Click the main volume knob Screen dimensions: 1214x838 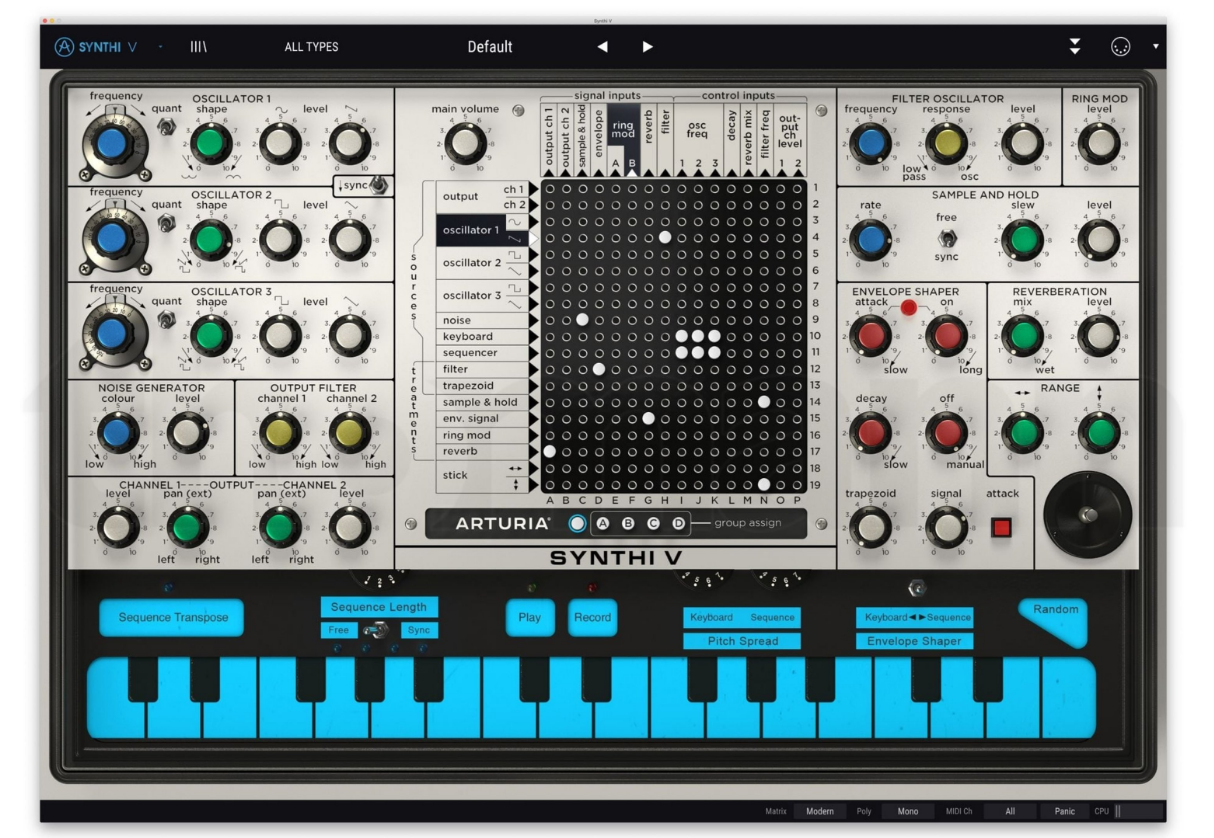click(x=464, y=145)
